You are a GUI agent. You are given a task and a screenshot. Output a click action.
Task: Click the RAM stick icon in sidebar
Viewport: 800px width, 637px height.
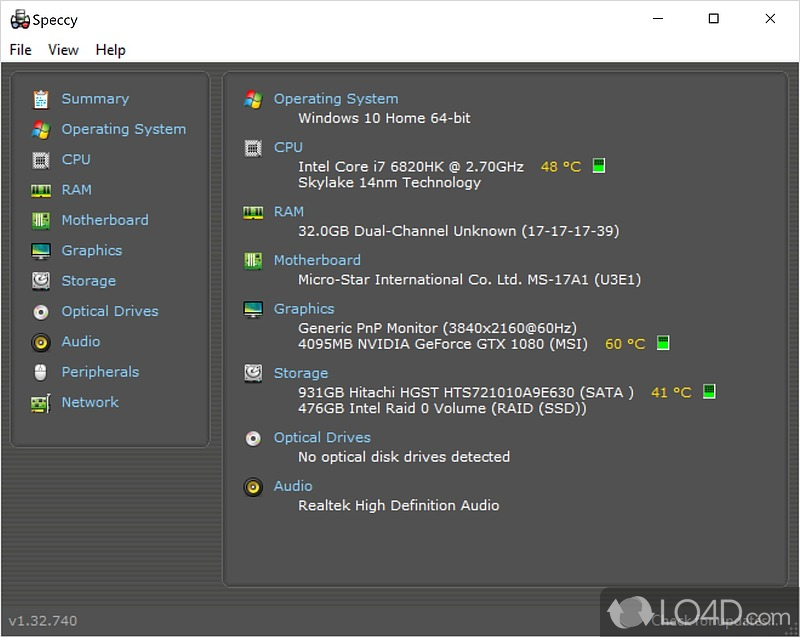pos(41,191)
